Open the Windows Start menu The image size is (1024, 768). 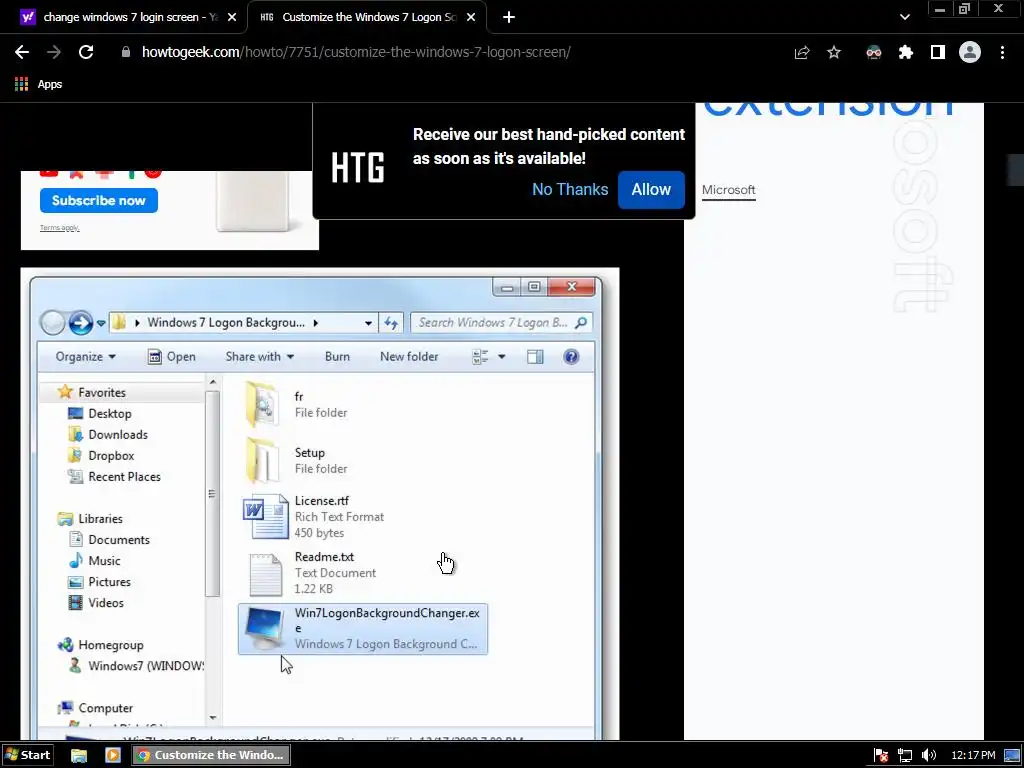tap(27, 755)
